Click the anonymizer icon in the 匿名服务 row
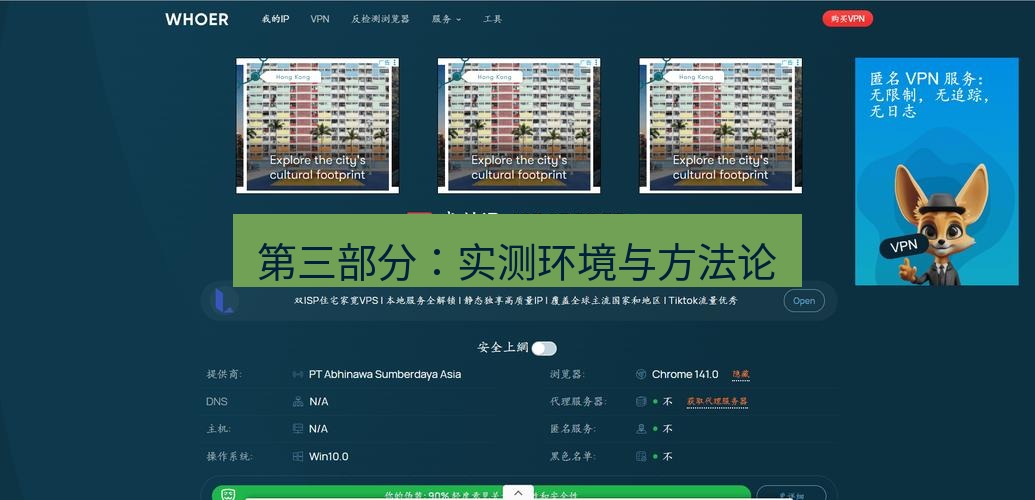This screenshot has width=1035, height=500. pyautogui.click(x=640, y=429)
